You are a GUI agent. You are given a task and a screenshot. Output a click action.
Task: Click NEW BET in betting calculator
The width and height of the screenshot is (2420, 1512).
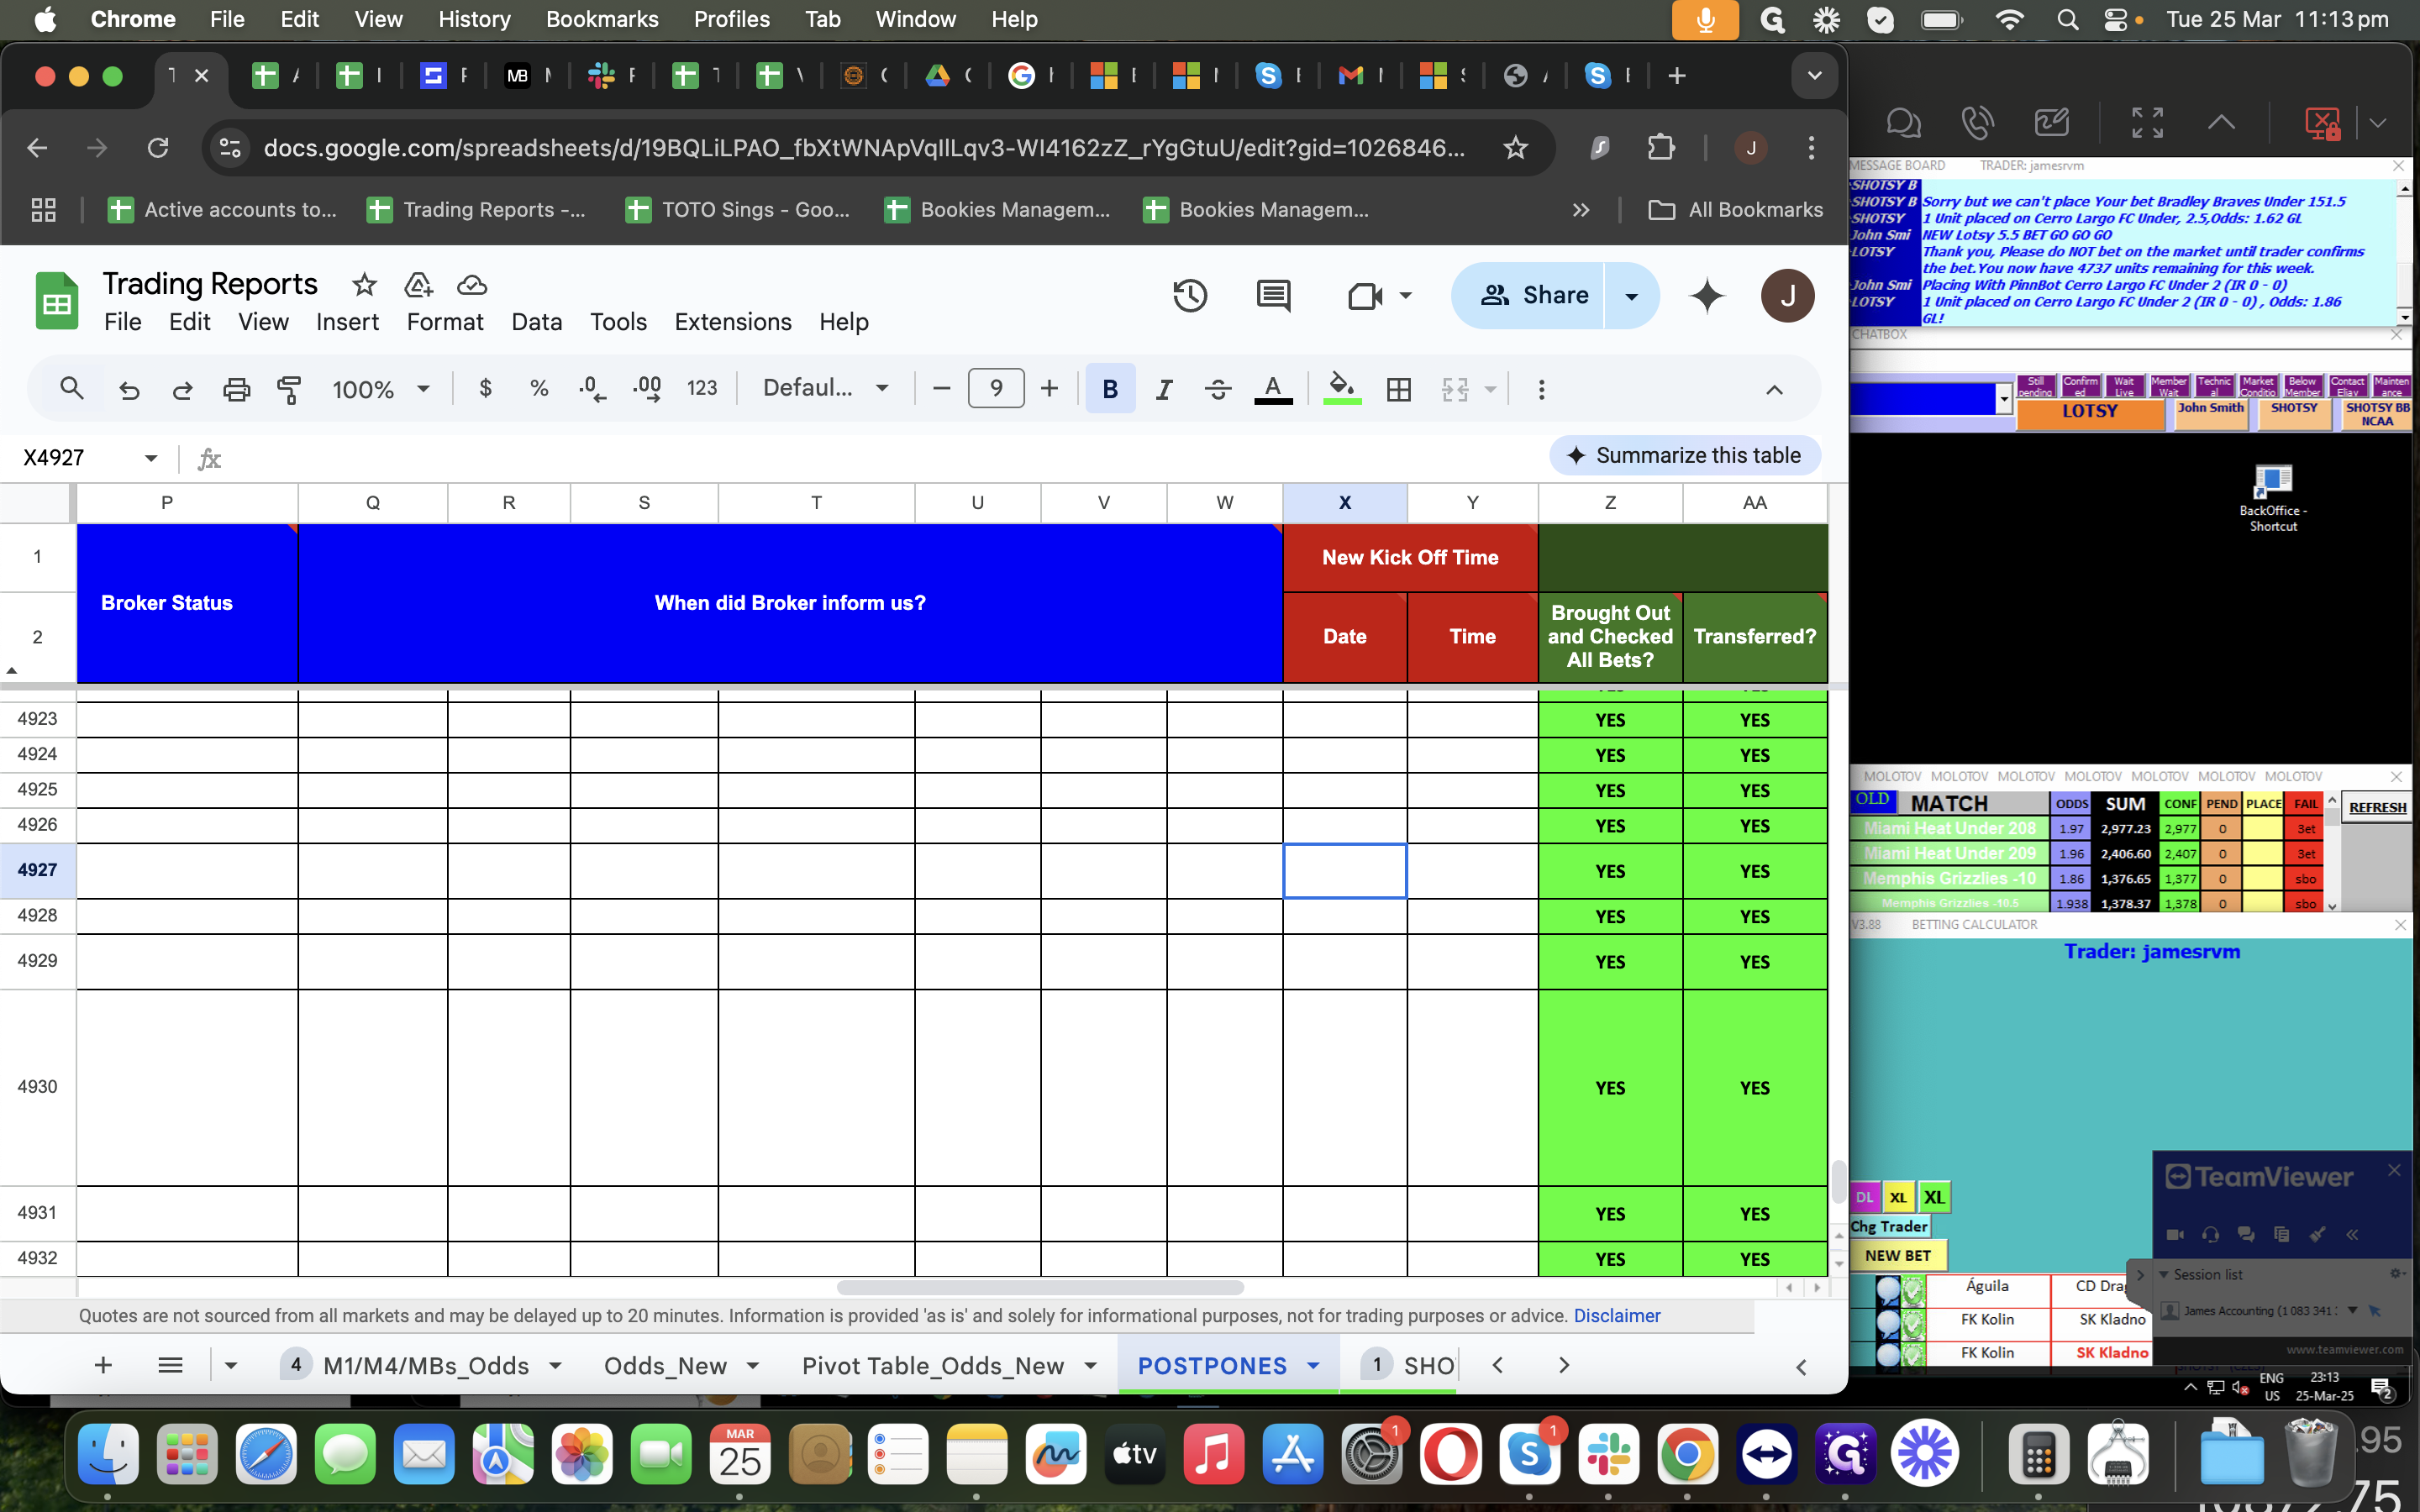pyautogui.click(x=1897, y=1255)
